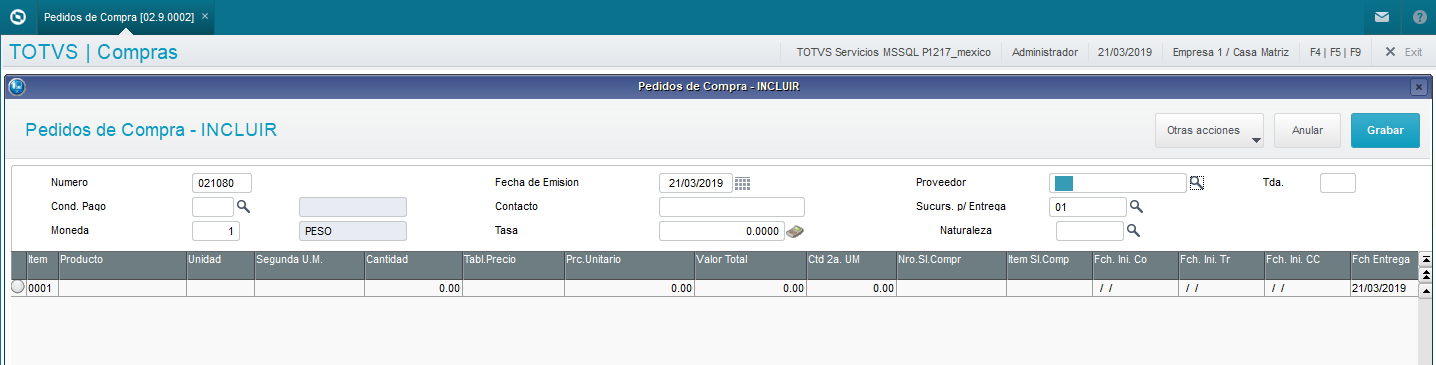Click the Anular button
The height and width of the screenshot is (365, 1436).
click(1307, 130)
